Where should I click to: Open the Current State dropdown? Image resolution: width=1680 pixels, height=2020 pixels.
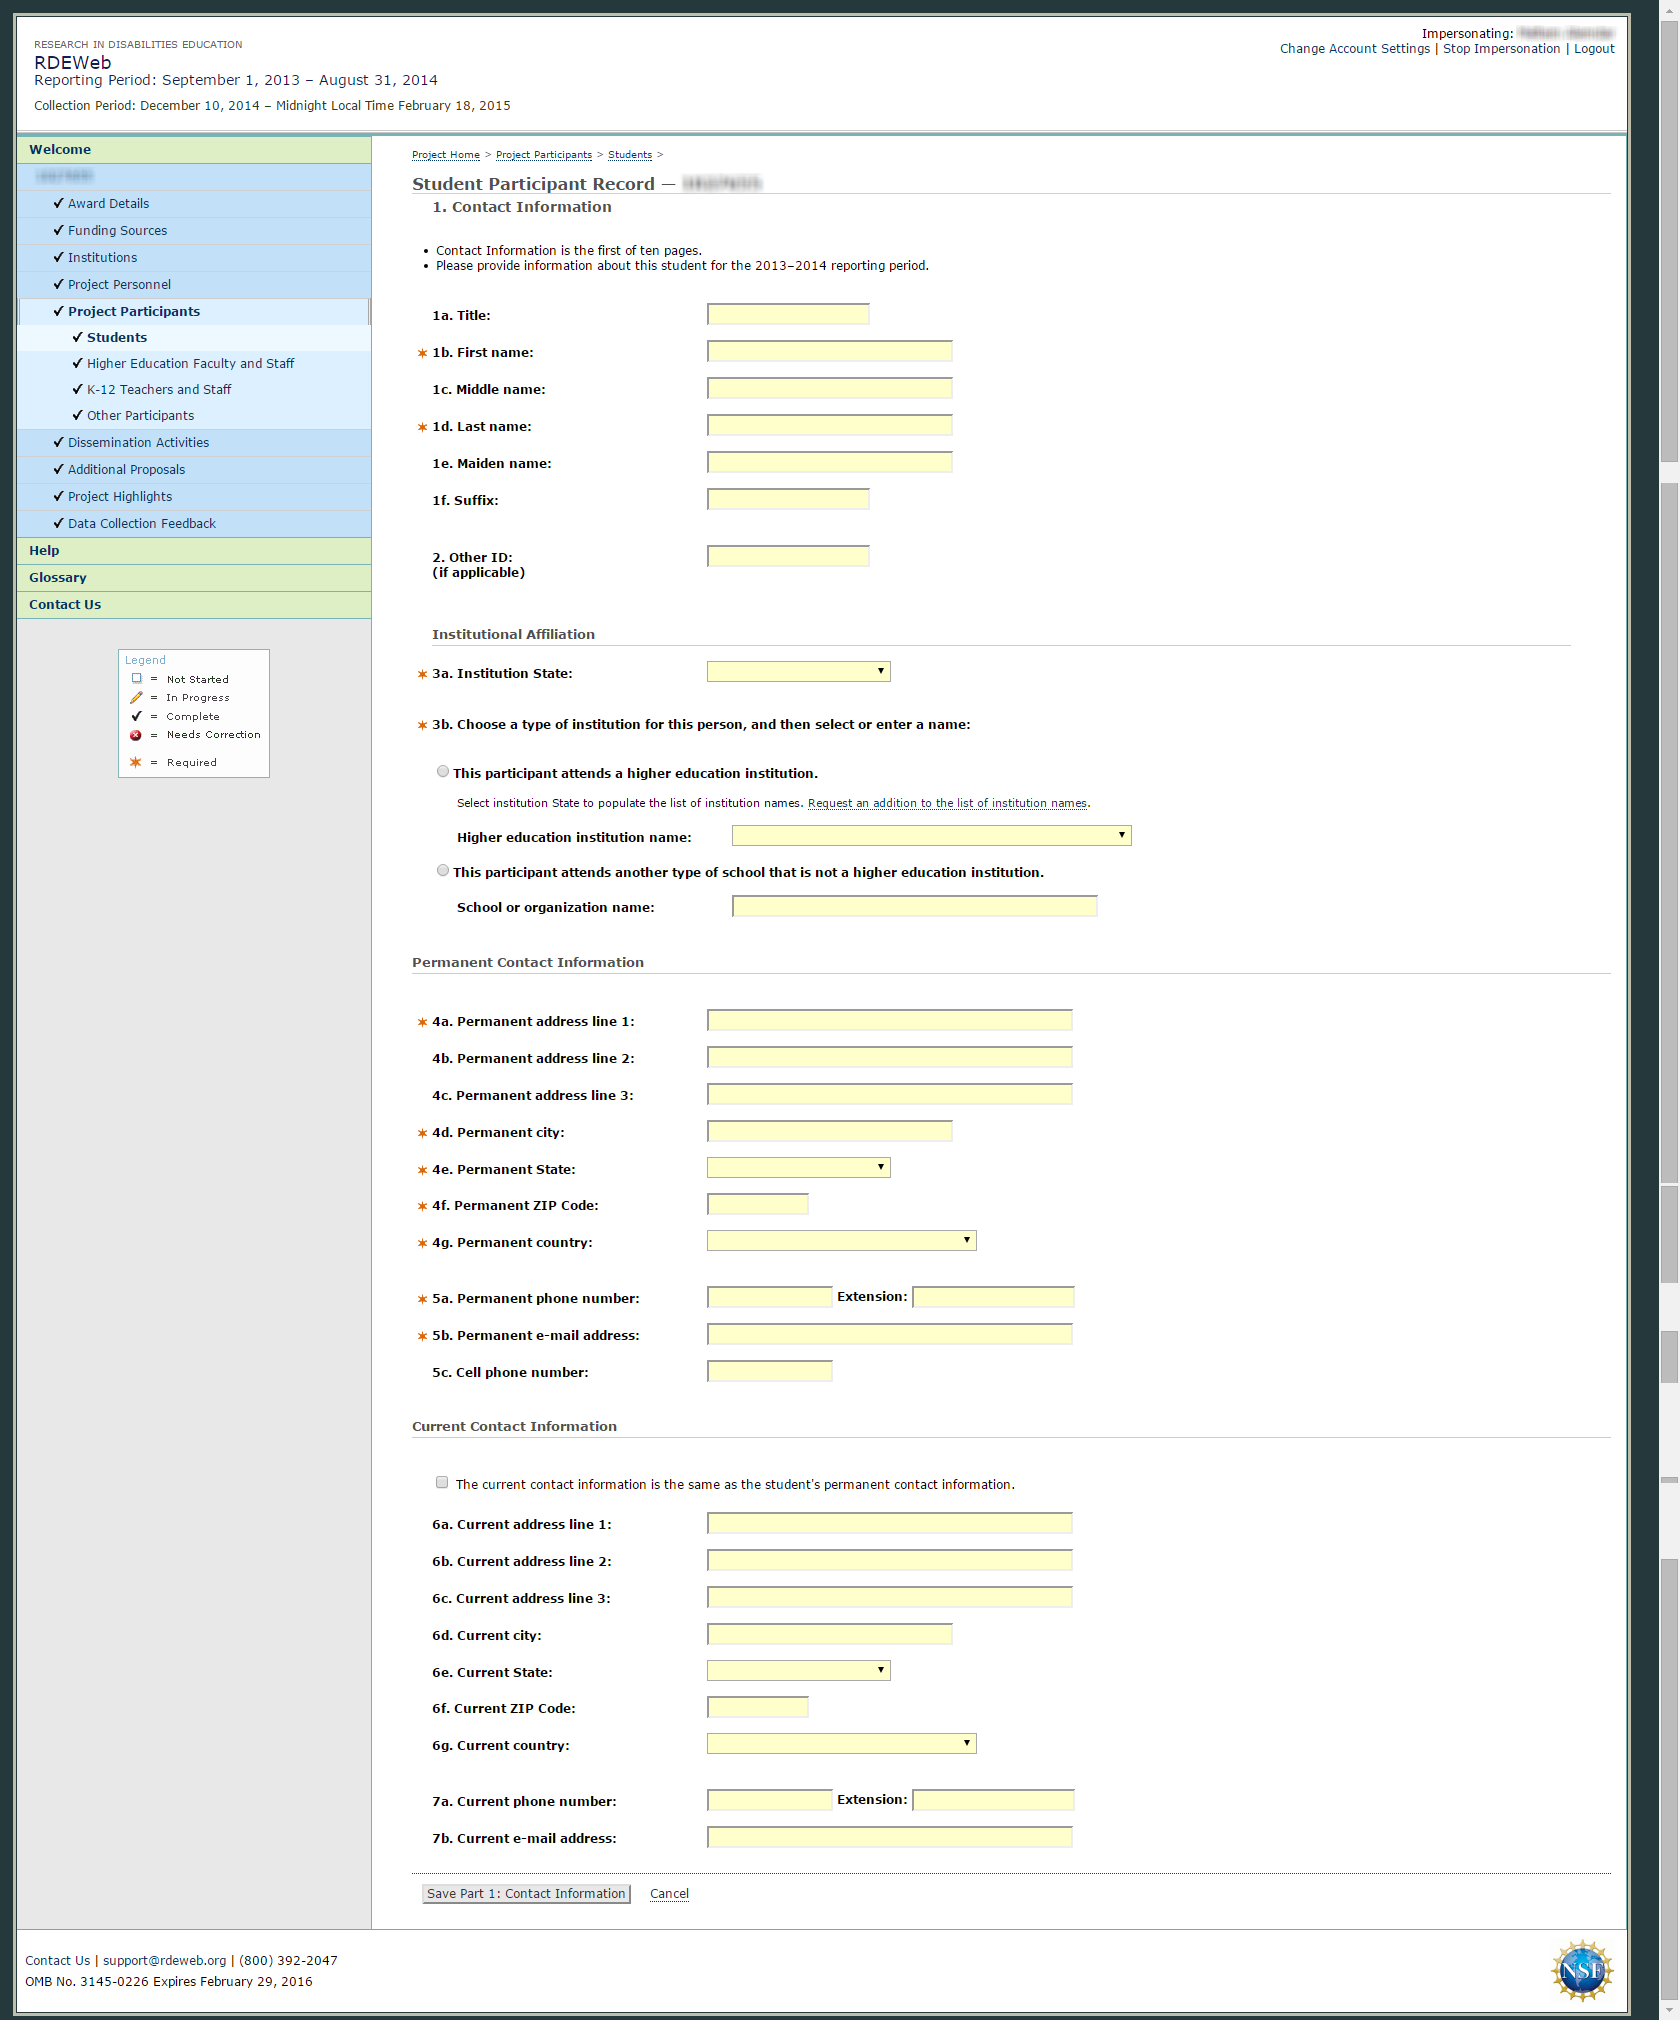(798, 1671)
